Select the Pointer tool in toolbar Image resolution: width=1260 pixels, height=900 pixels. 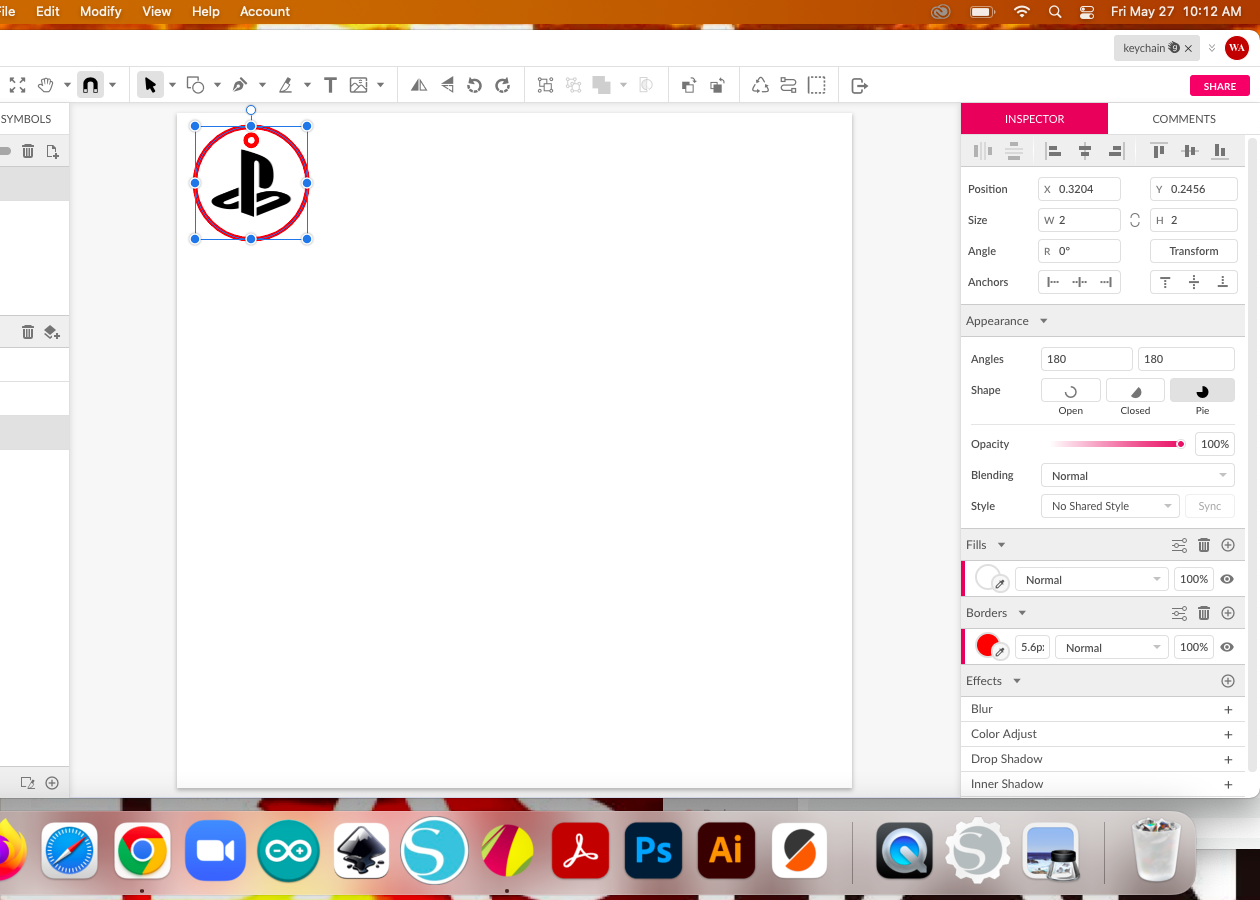coord(150,85)
